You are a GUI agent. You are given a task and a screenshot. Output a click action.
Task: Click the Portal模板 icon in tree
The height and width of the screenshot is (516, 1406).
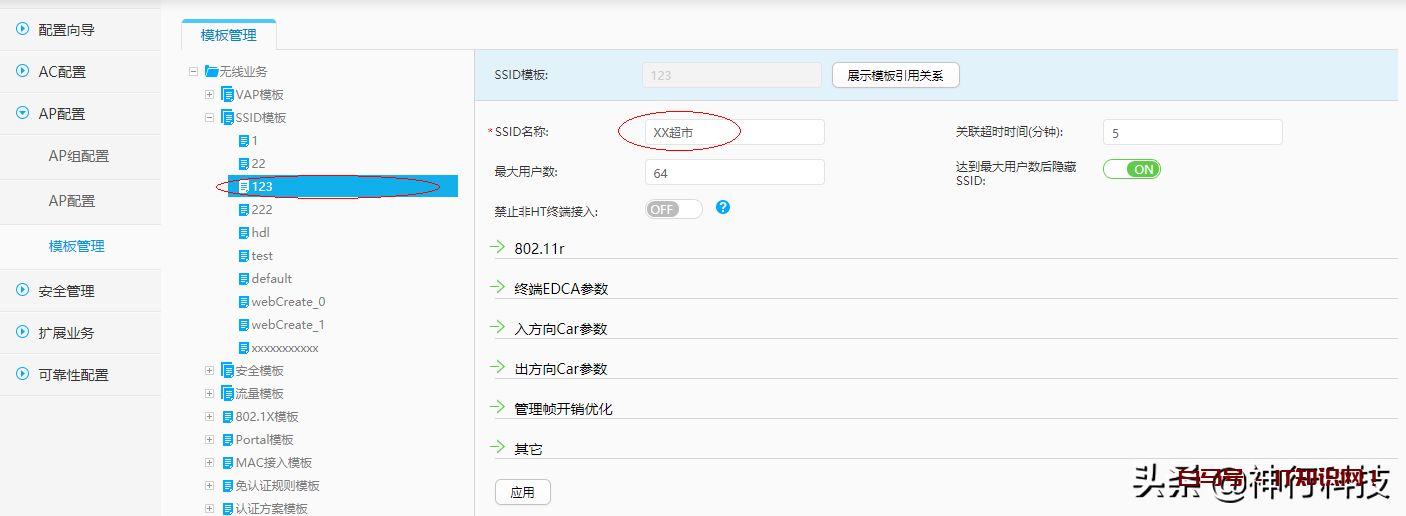click(227, 440)
